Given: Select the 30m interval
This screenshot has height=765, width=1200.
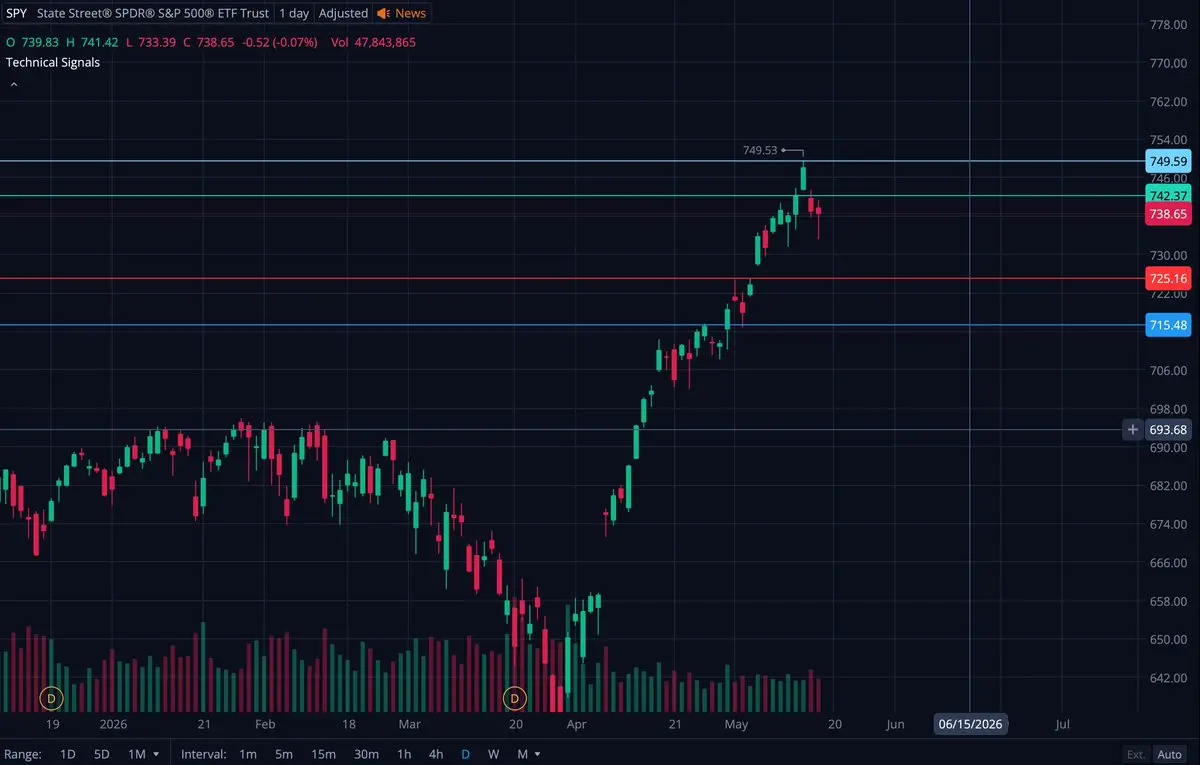Looking at the screenshot, I should [x=366, y=754].
